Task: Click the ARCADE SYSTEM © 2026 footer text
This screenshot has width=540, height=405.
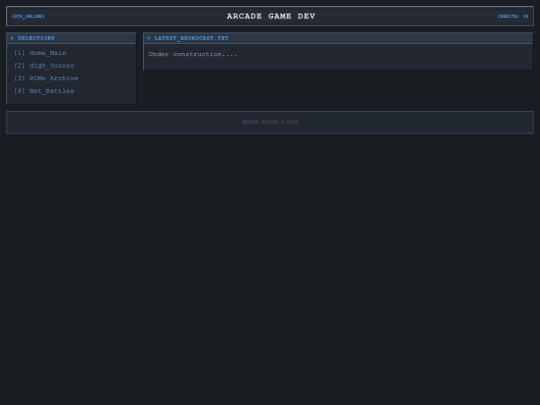Action: pos(270,122)
